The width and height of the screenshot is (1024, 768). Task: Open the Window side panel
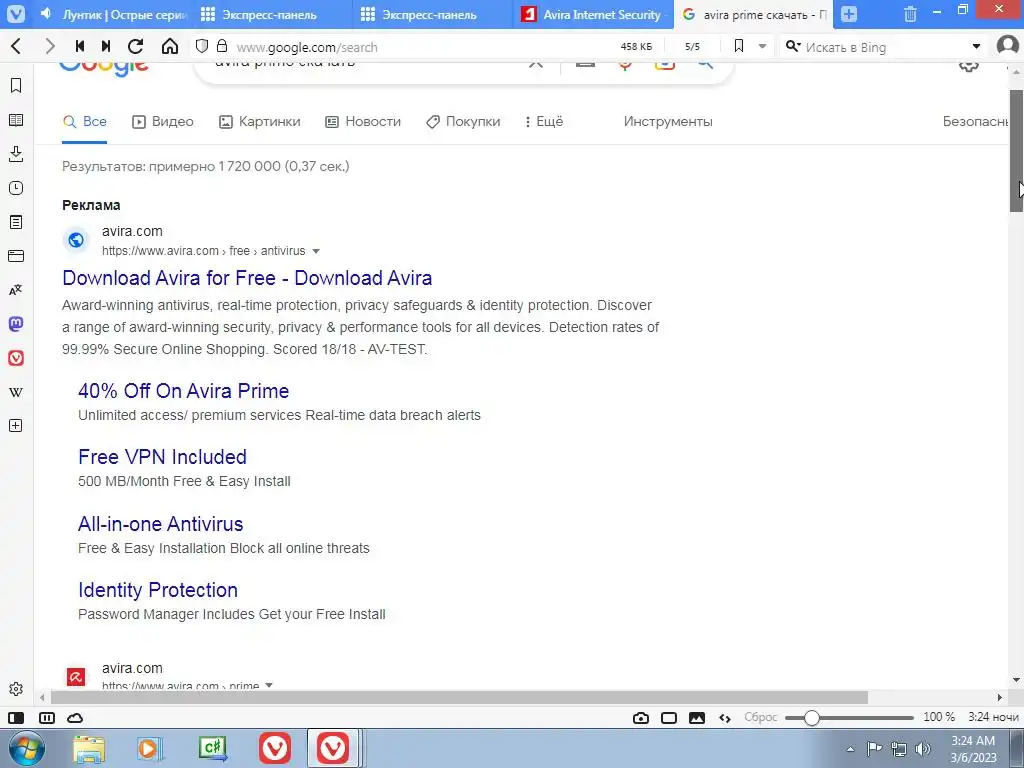pos(16,256)
